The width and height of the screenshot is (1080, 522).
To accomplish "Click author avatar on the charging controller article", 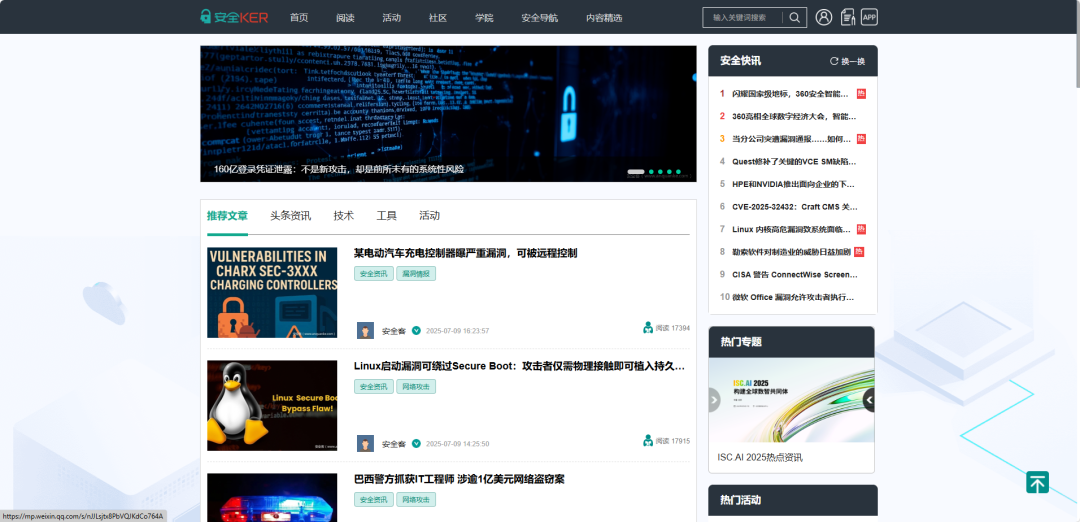I will [365, 331].
